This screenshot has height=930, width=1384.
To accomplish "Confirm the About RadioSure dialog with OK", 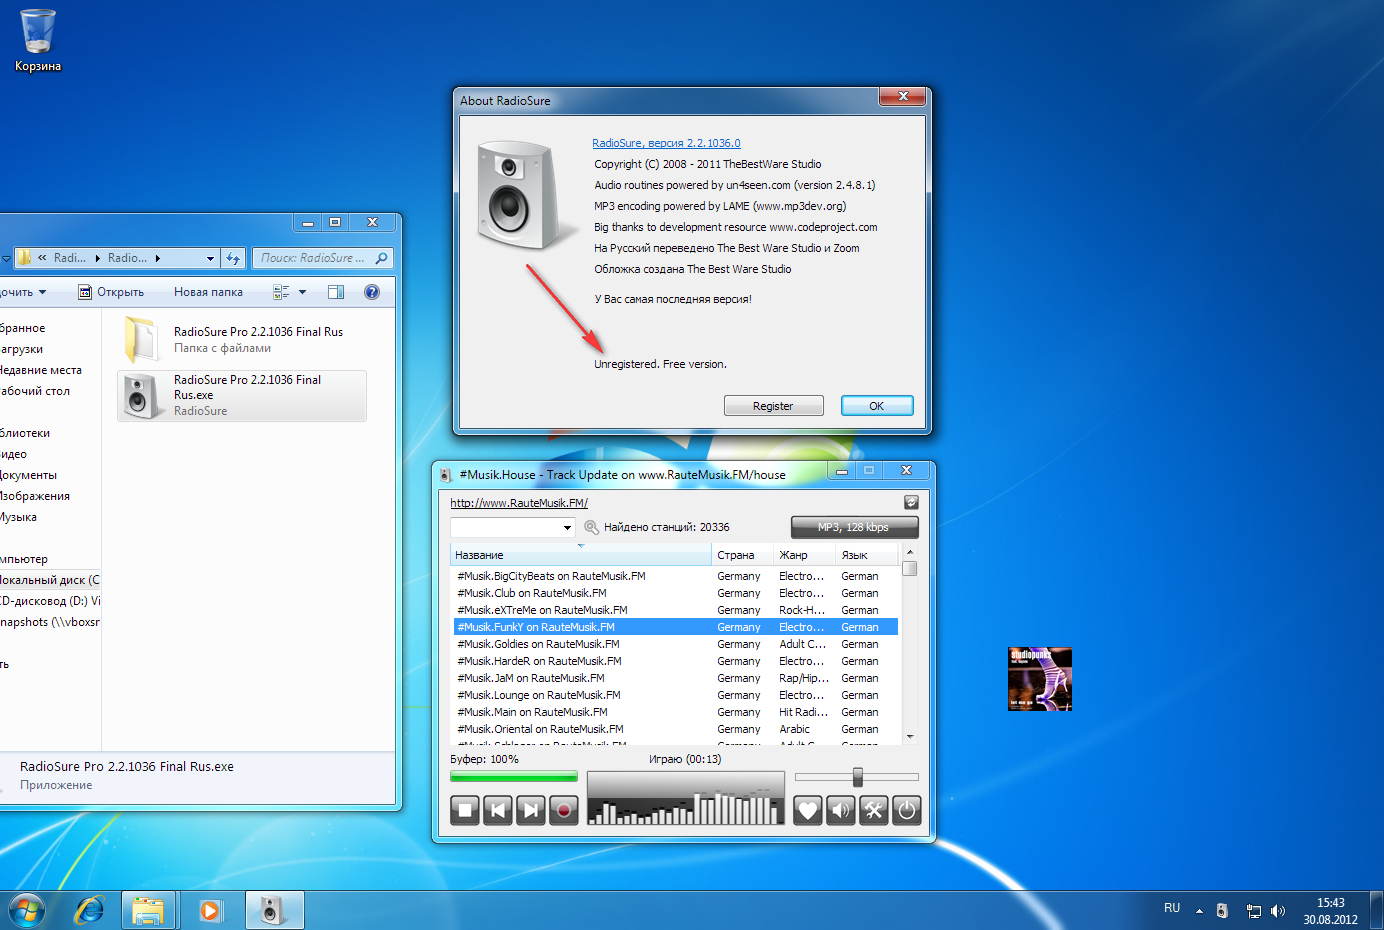I will [877, 406].
